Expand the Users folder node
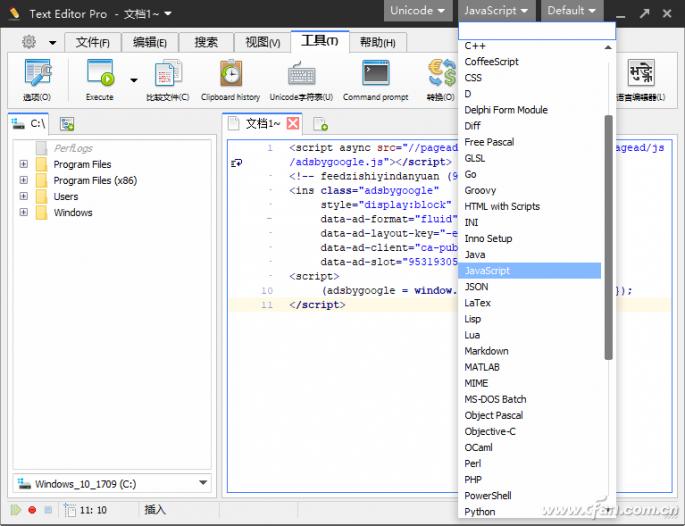Screen dimensions: 685x526 pyautogui.click(x=23, y=197)
